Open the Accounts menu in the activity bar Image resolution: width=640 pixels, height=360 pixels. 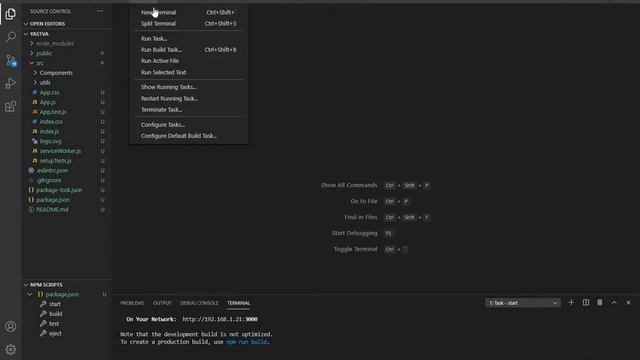[x=11, y=327]
